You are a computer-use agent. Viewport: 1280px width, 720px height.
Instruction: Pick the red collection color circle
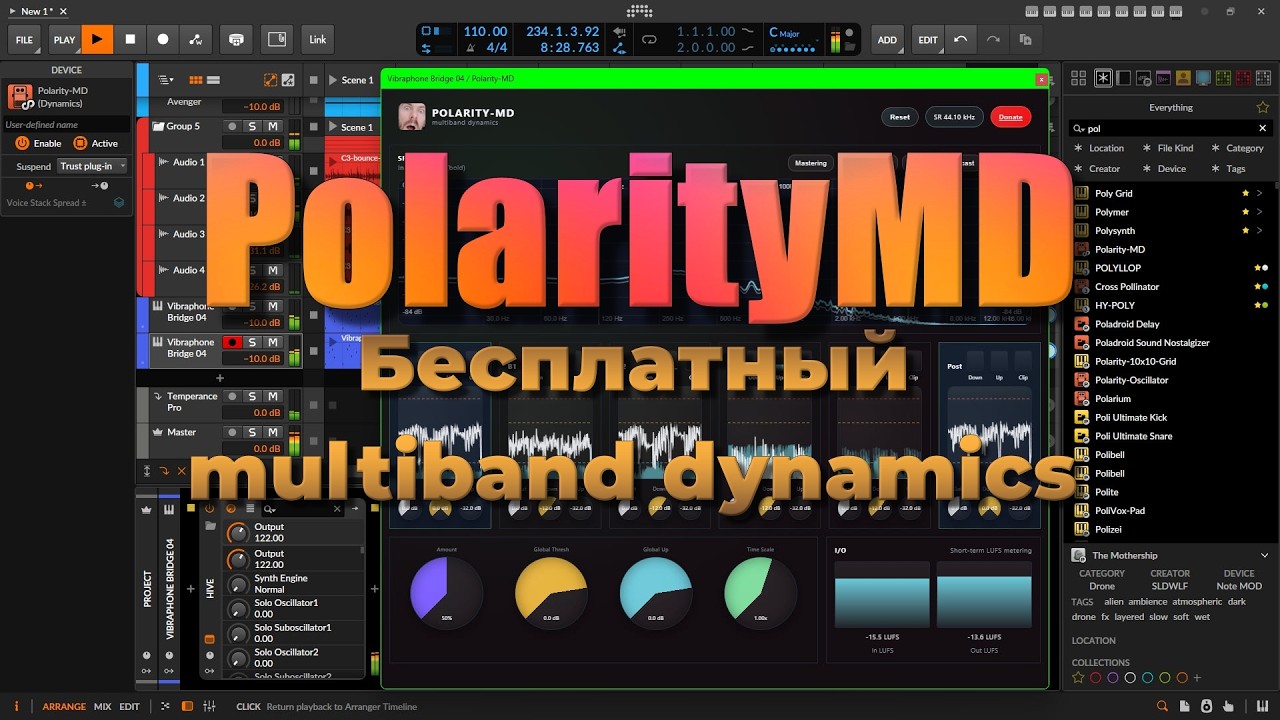click(1095, 678)
